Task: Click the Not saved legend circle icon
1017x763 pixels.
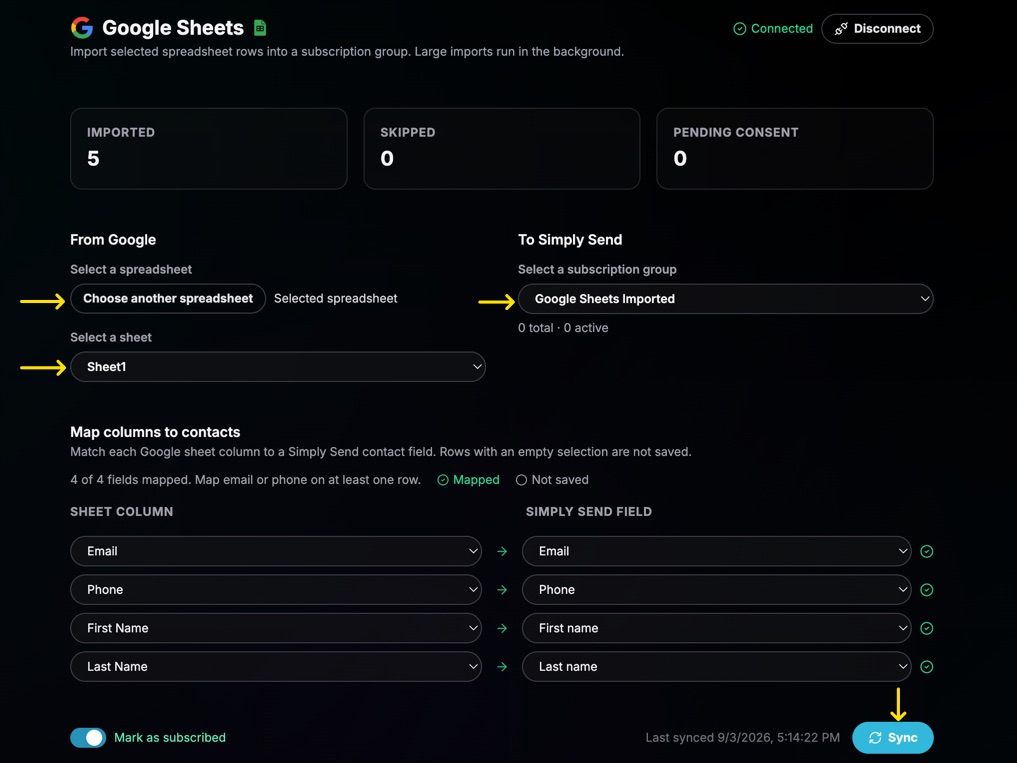Action: (521, 480)
